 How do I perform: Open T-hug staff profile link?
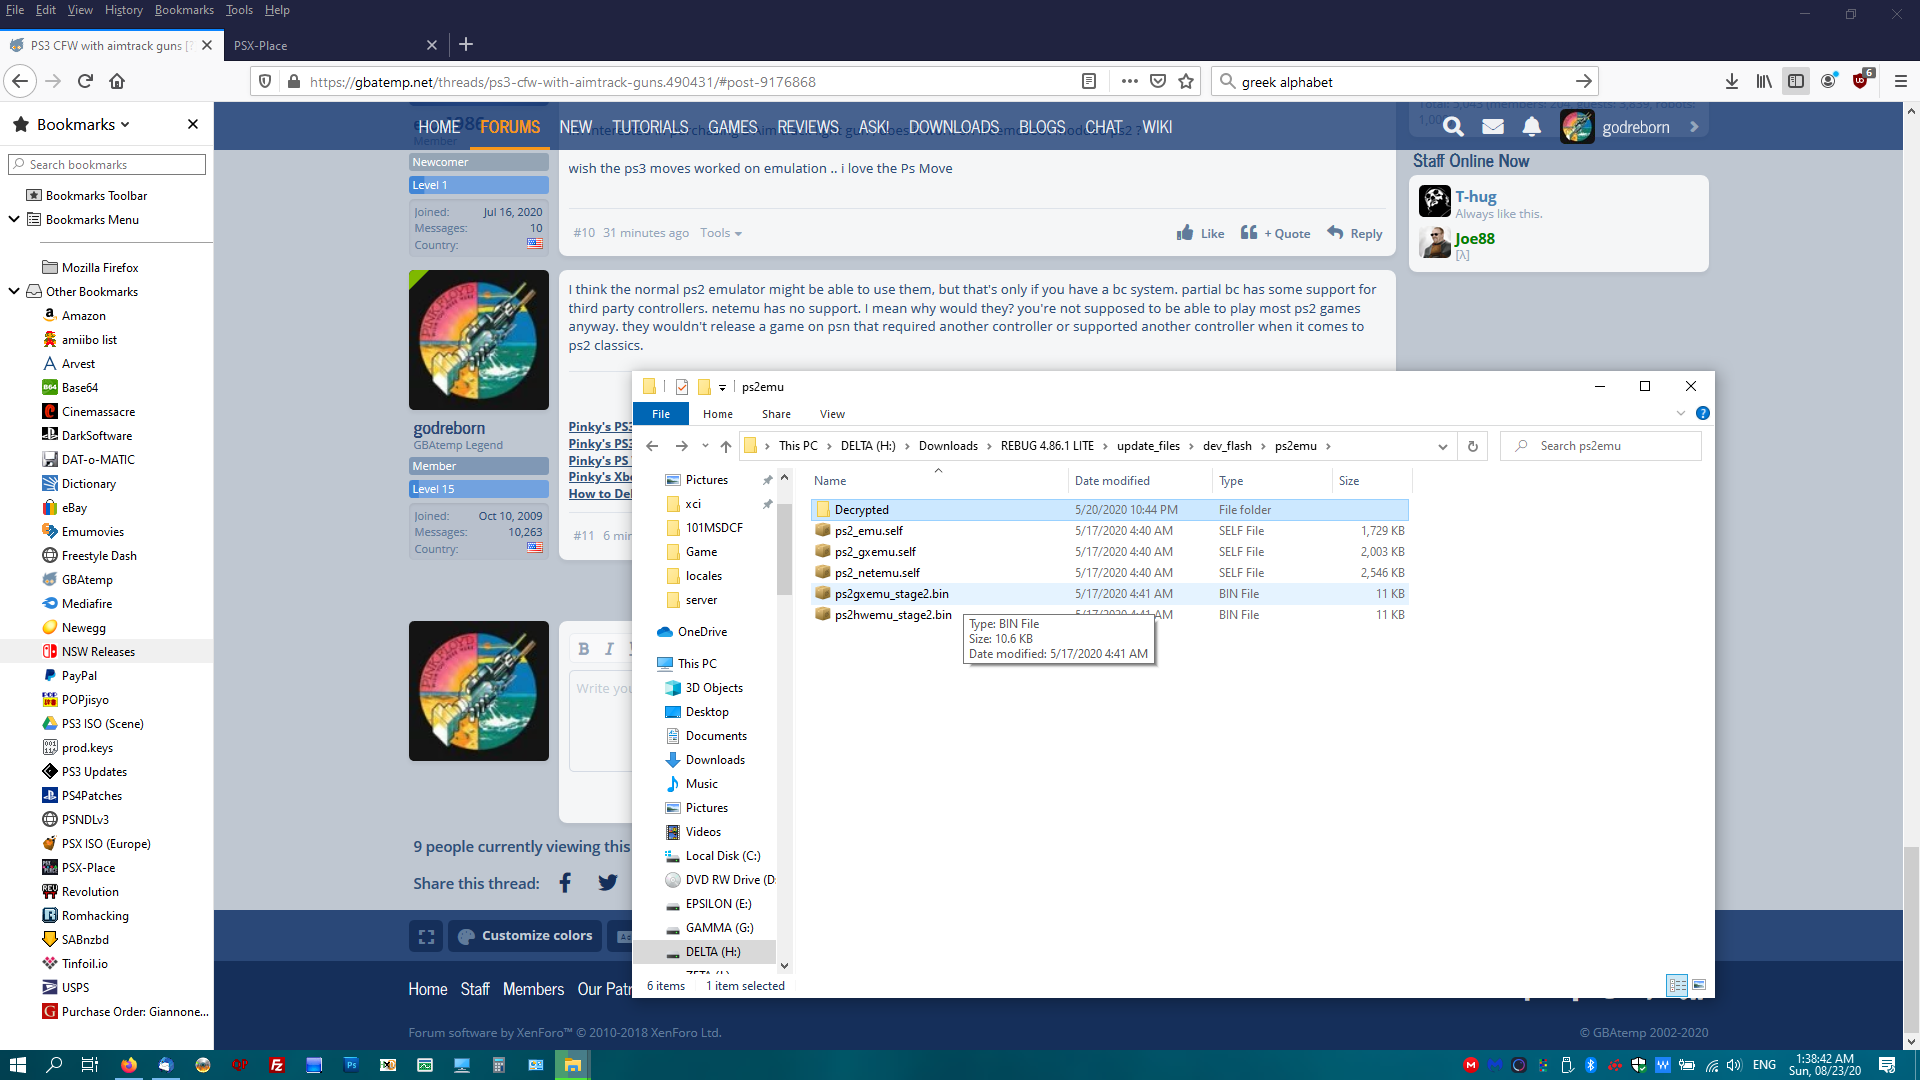(1475, 196)
